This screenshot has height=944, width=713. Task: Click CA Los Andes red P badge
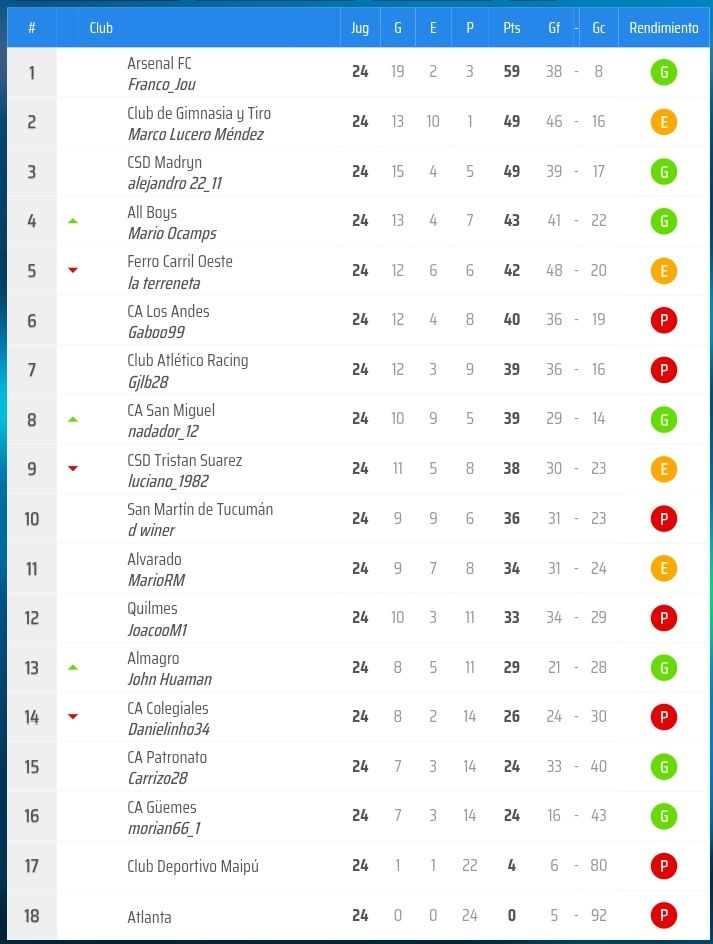(662, 320)
